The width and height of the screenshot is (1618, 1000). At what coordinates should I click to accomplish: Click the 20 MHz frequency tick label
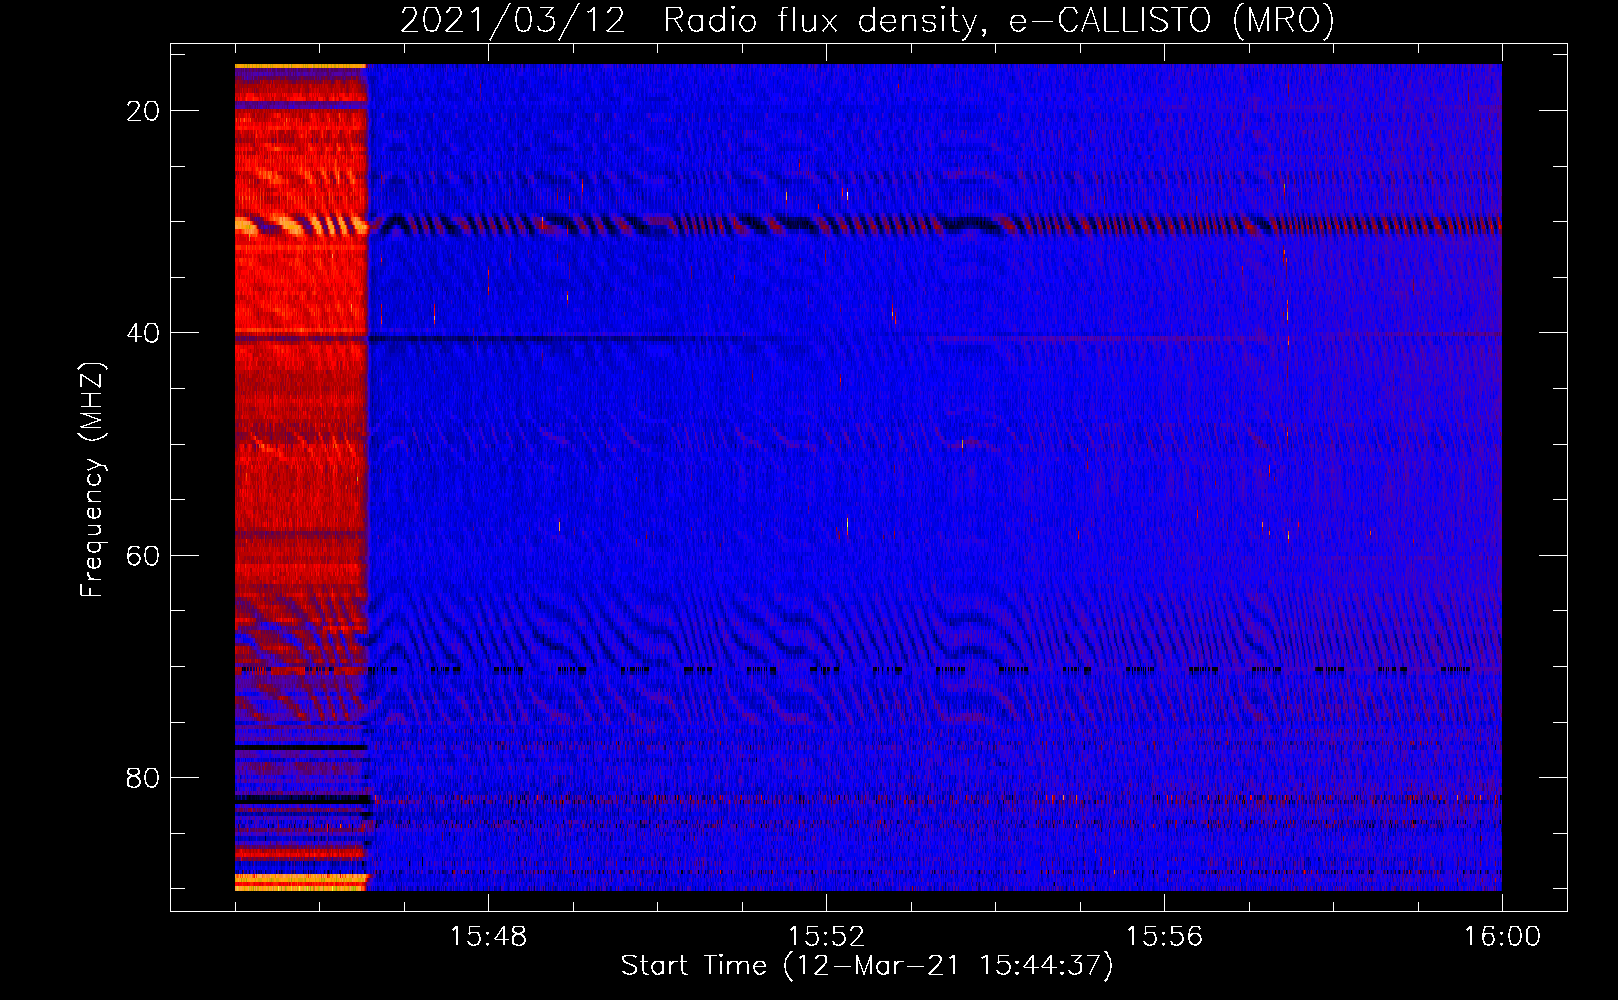[x=143, y=111]
